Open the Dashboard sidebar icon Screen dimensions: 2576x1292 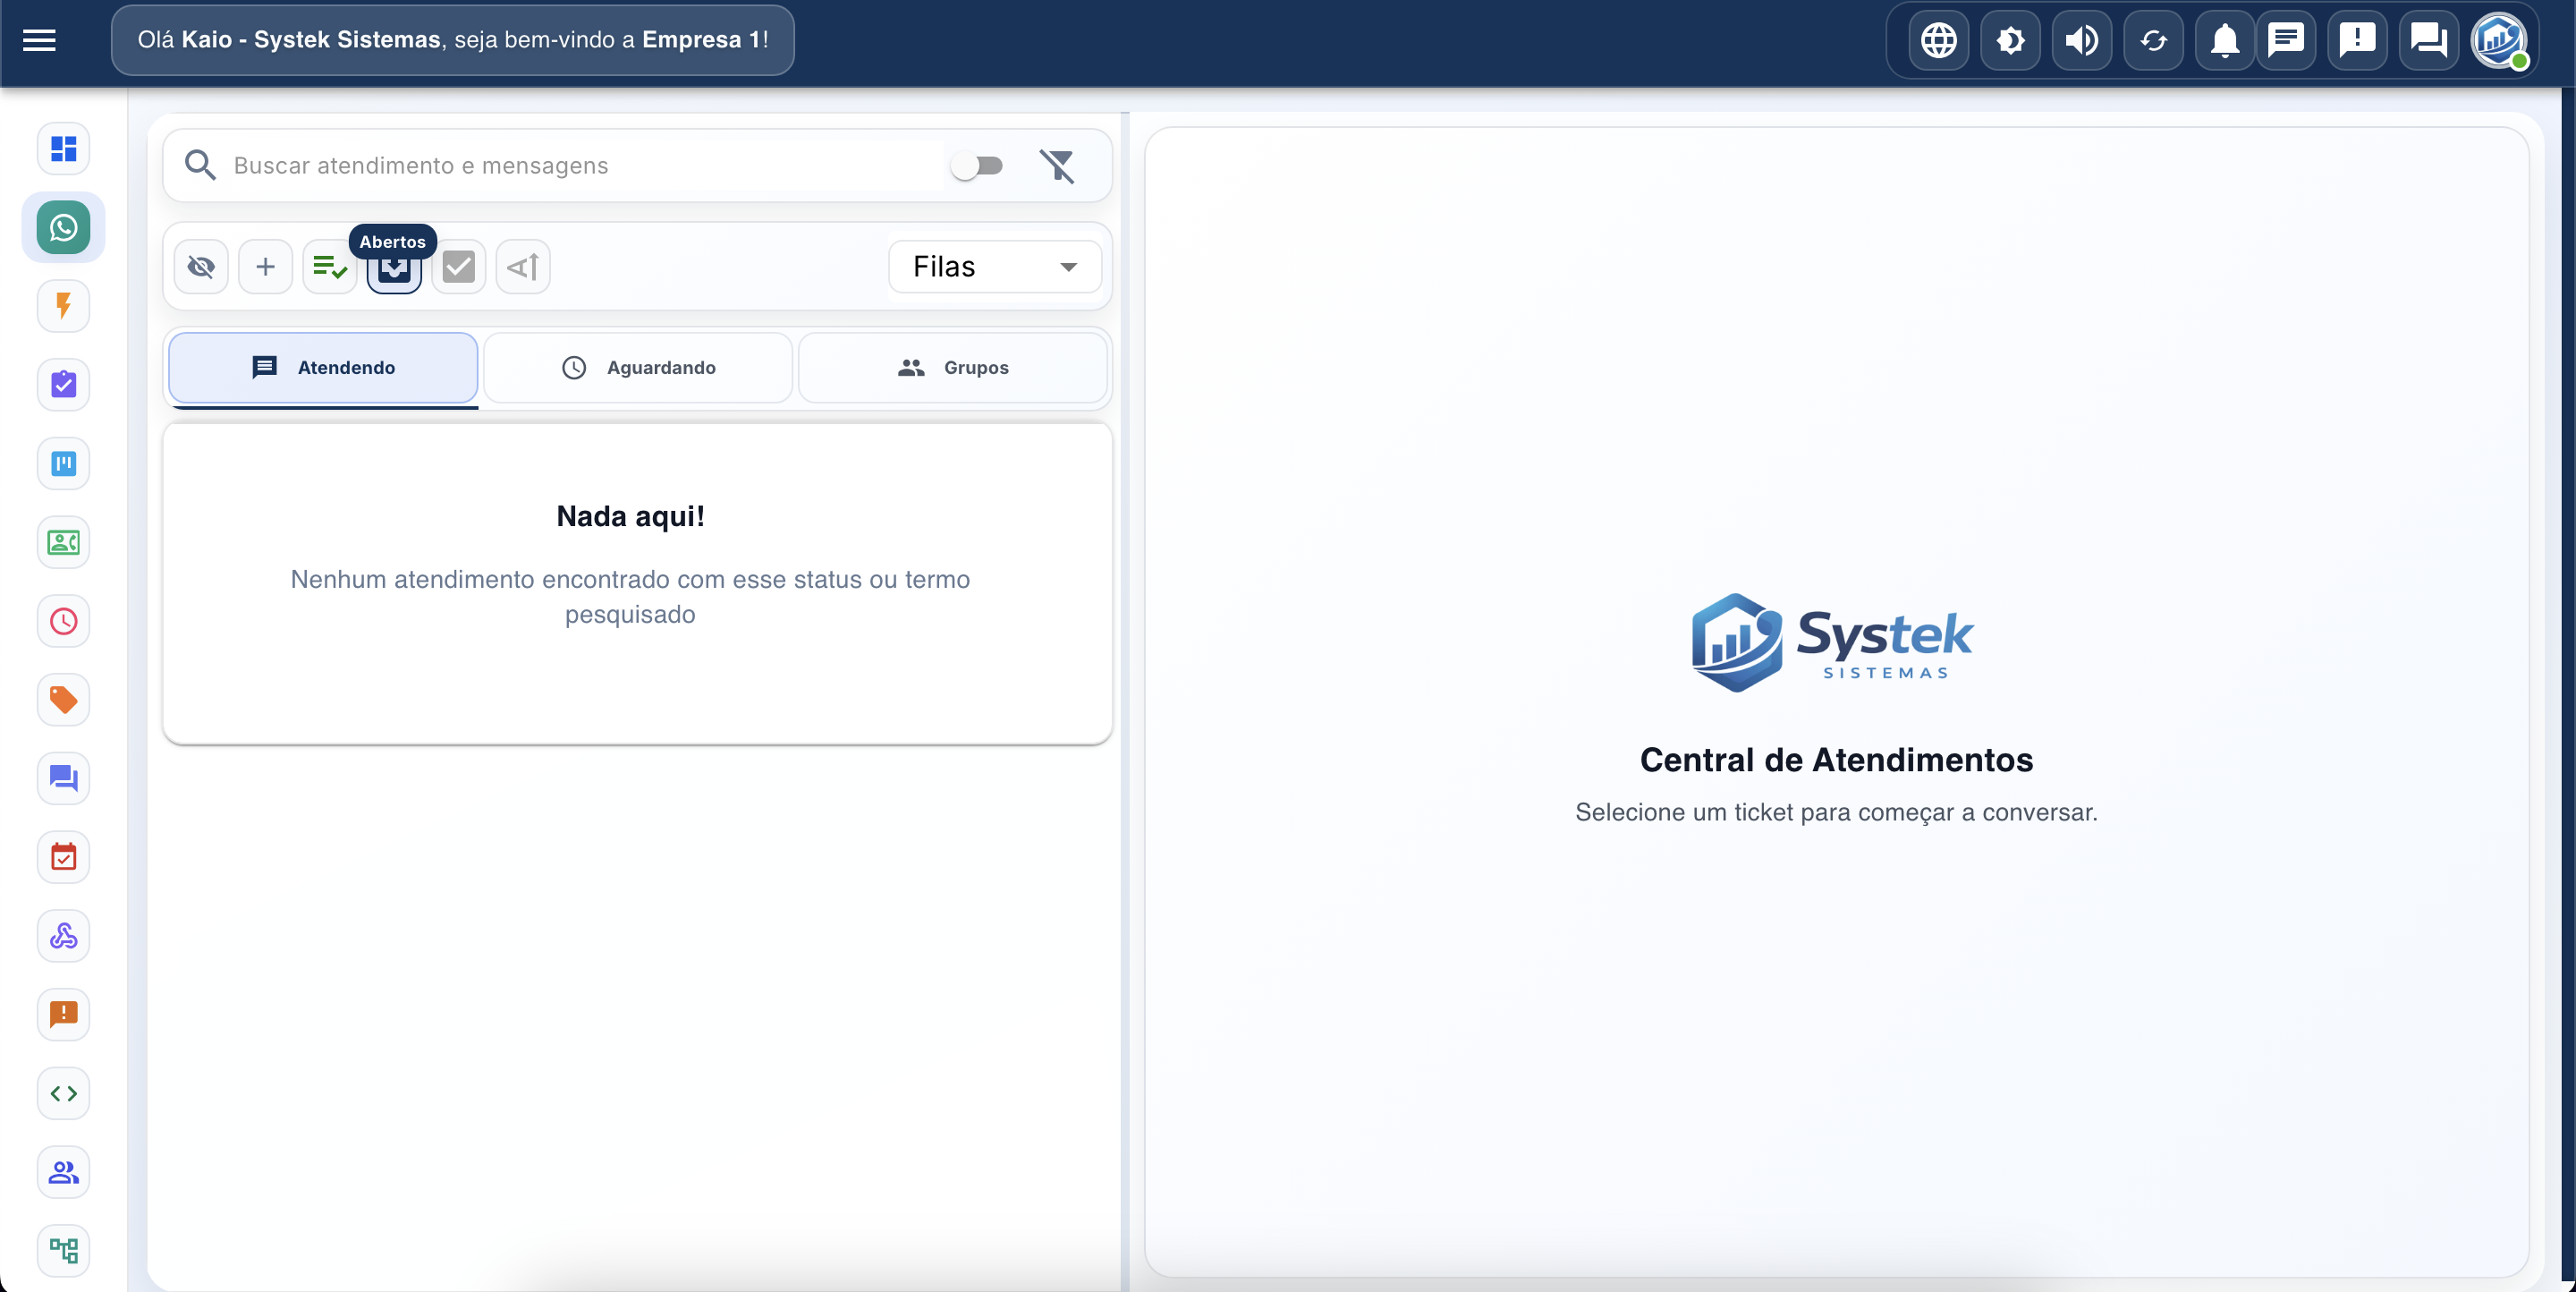coord(63,148)
